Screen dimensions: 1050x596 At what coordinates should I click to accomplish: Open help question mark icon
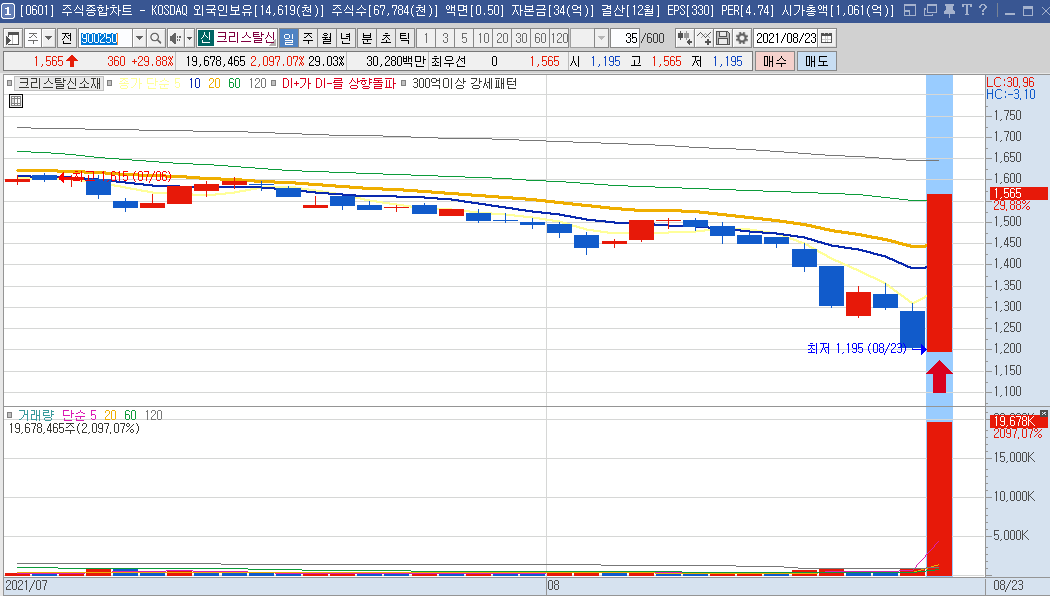(x=983, y=10)
